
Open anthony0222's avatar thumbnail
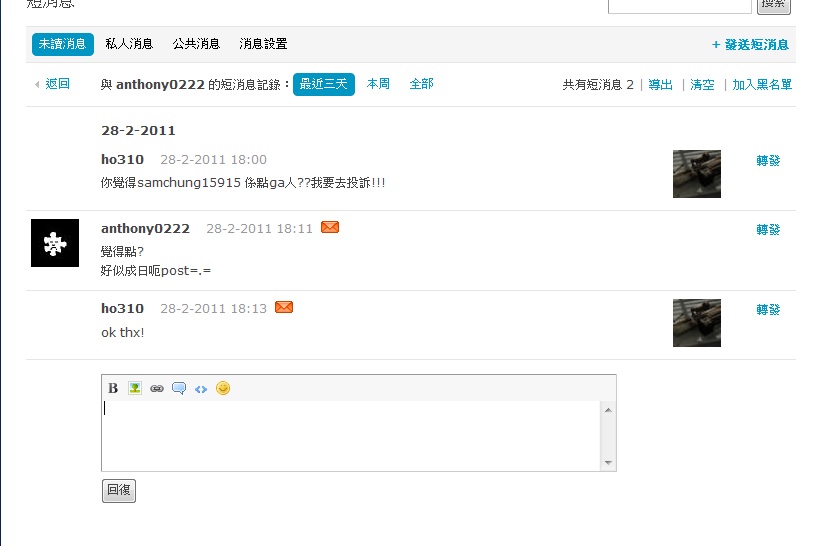[x=55, y=243]
